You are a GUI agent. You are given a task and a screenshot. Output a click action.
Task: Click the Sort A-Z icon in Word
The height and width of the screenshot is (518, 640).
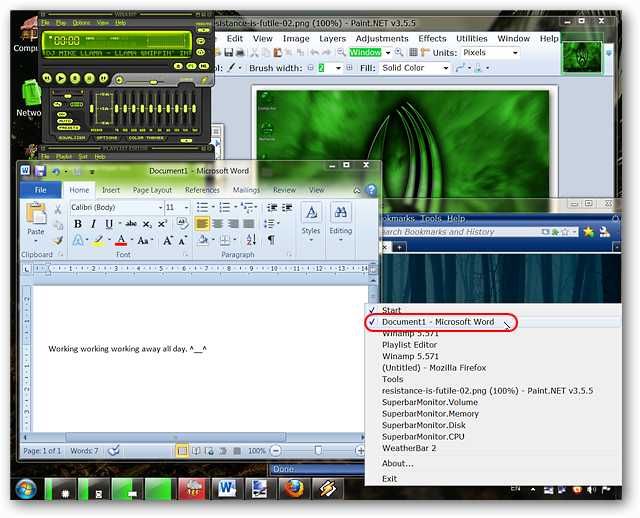pyautogui.click(x=251, y=240)
